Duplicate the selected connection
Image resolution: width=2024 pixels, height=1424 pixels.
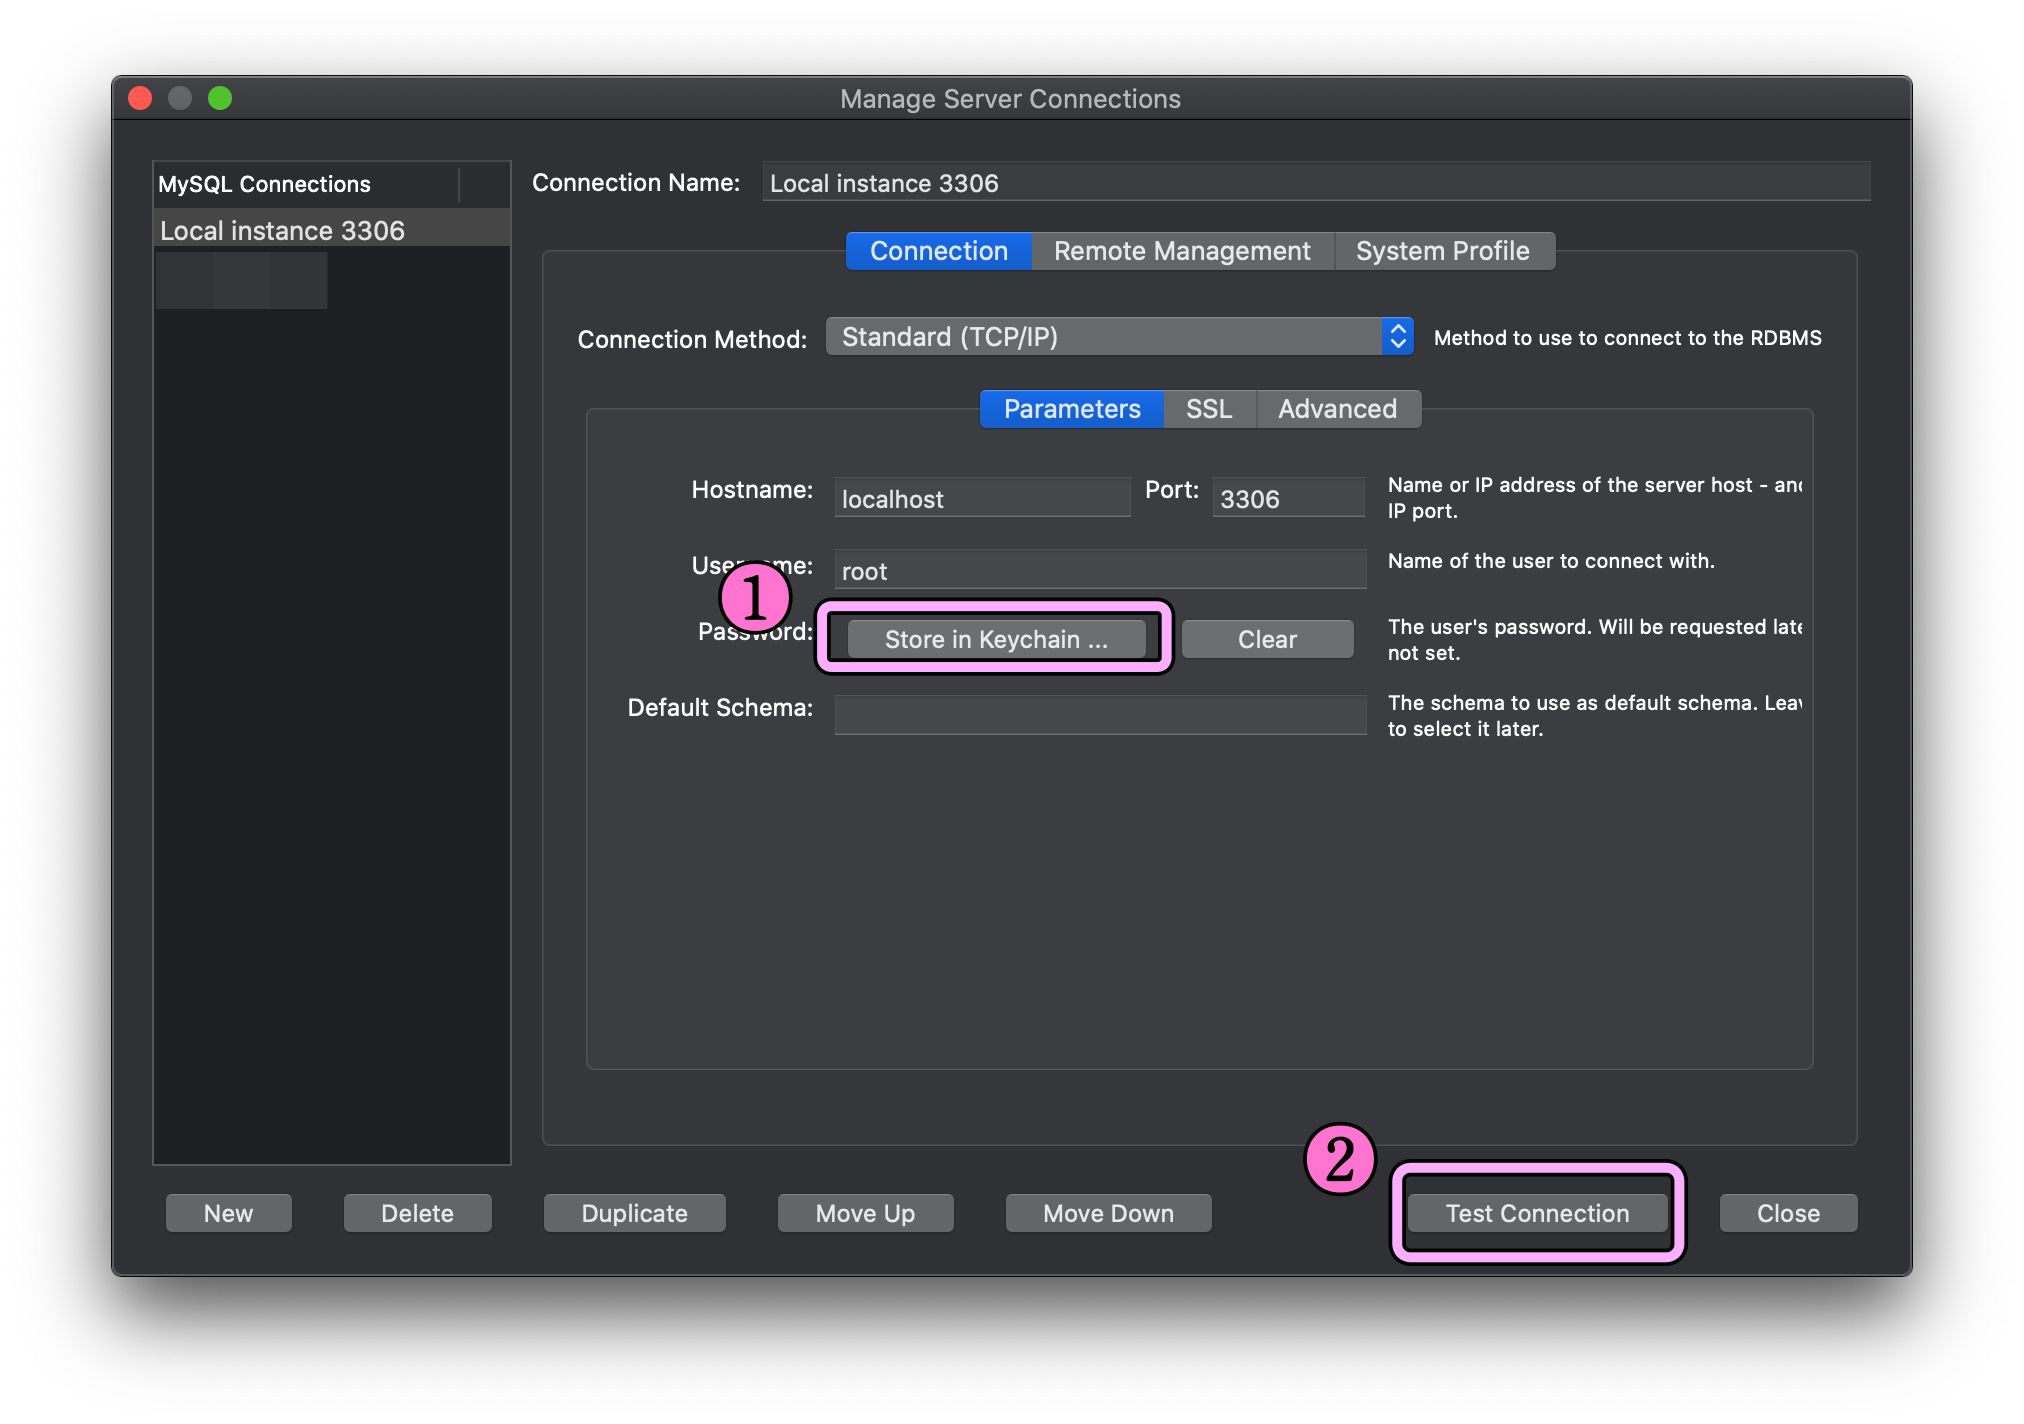(x=634, y=1213)
